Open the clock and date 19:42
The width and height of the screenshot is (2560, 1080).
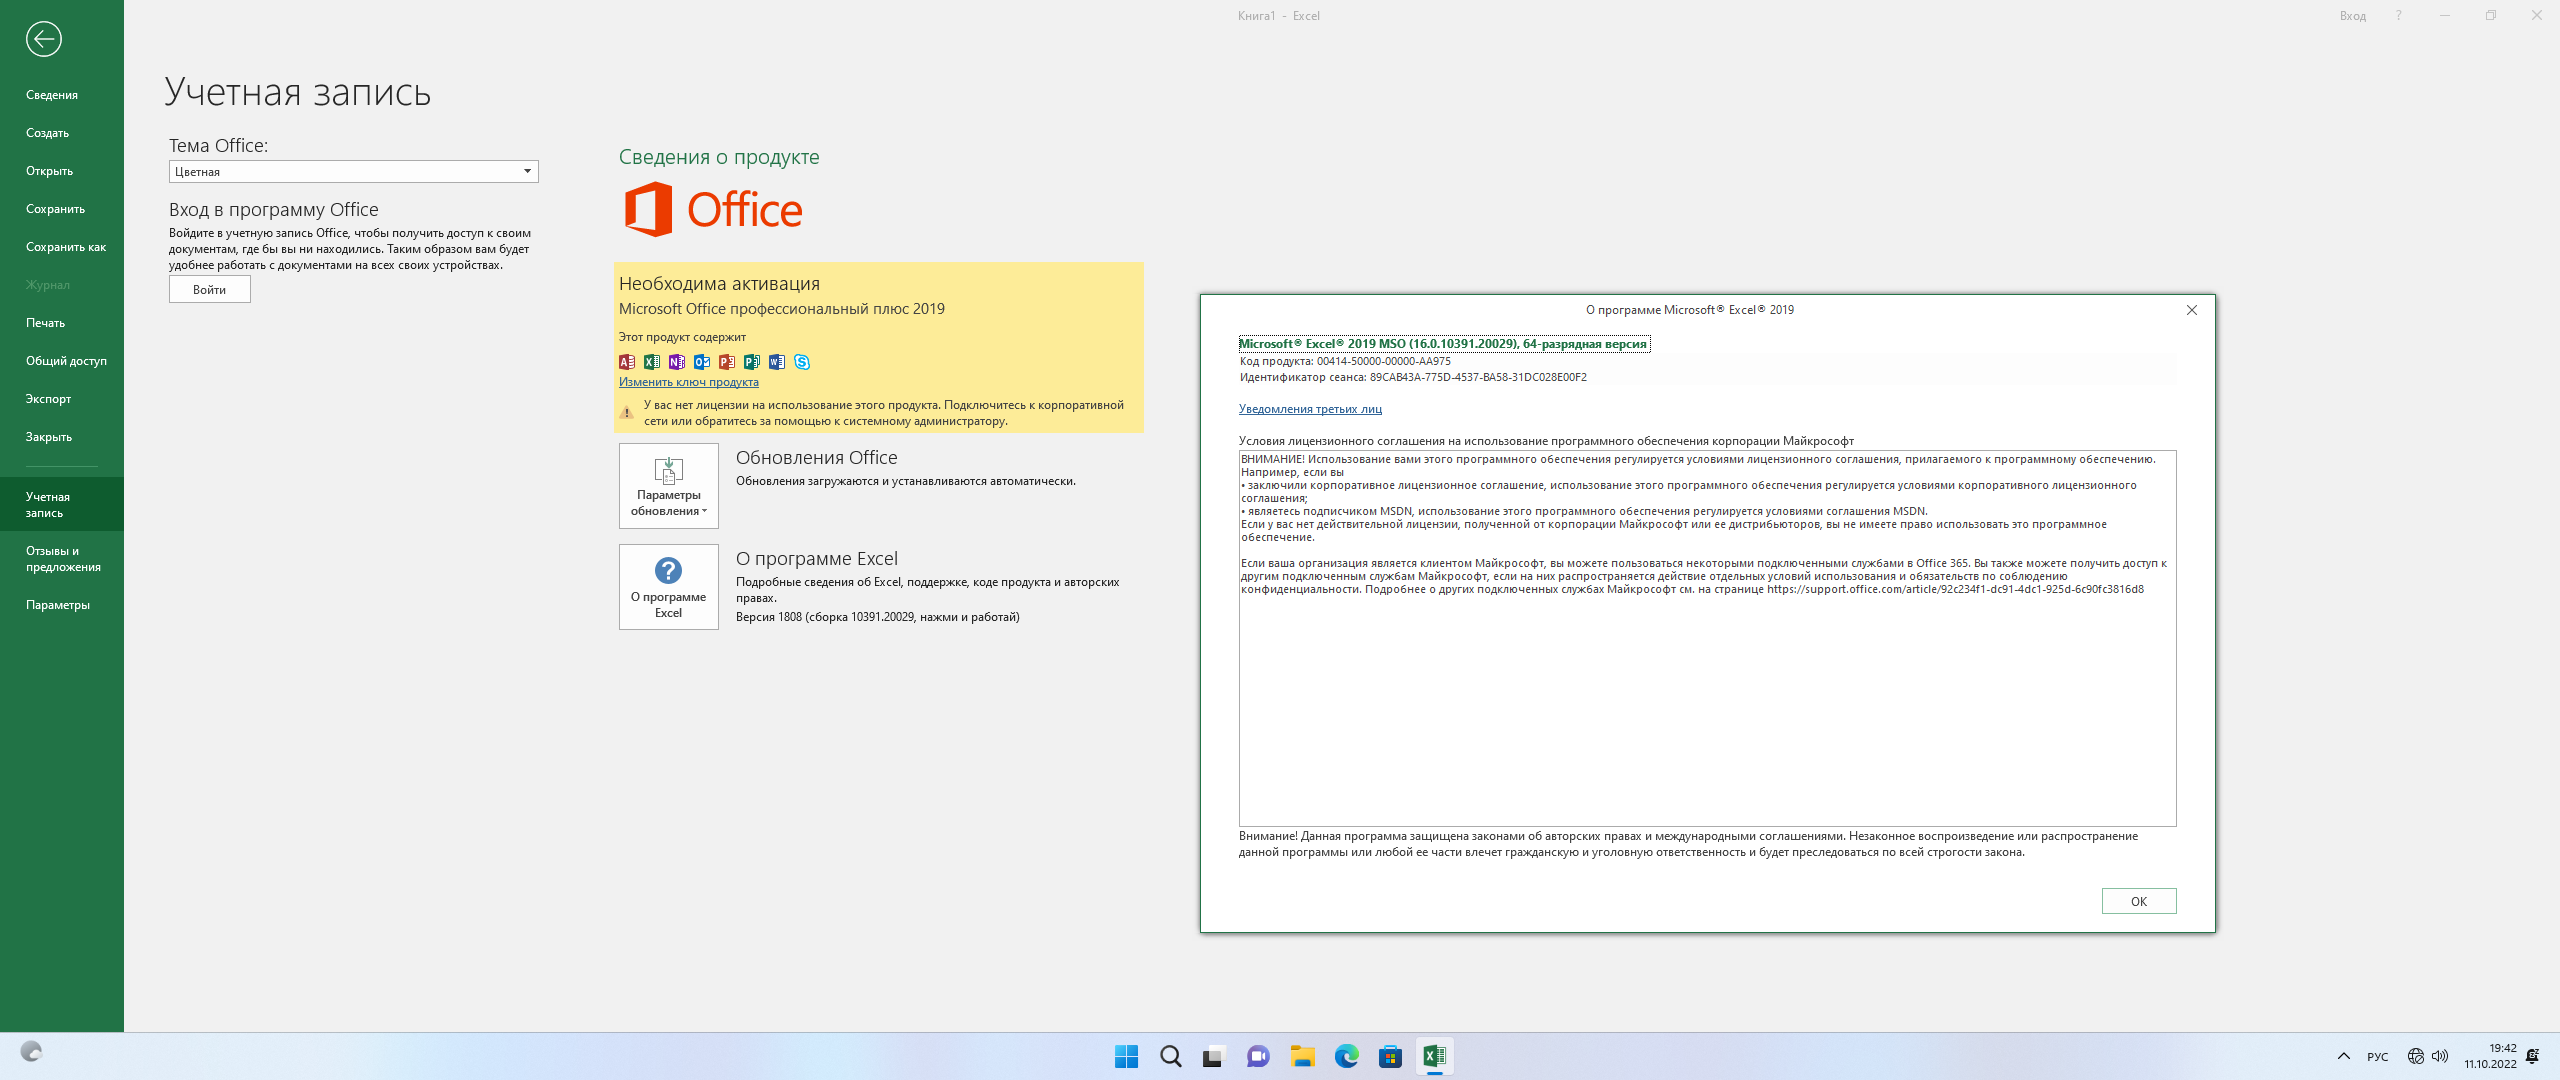coord(2490,1056)
